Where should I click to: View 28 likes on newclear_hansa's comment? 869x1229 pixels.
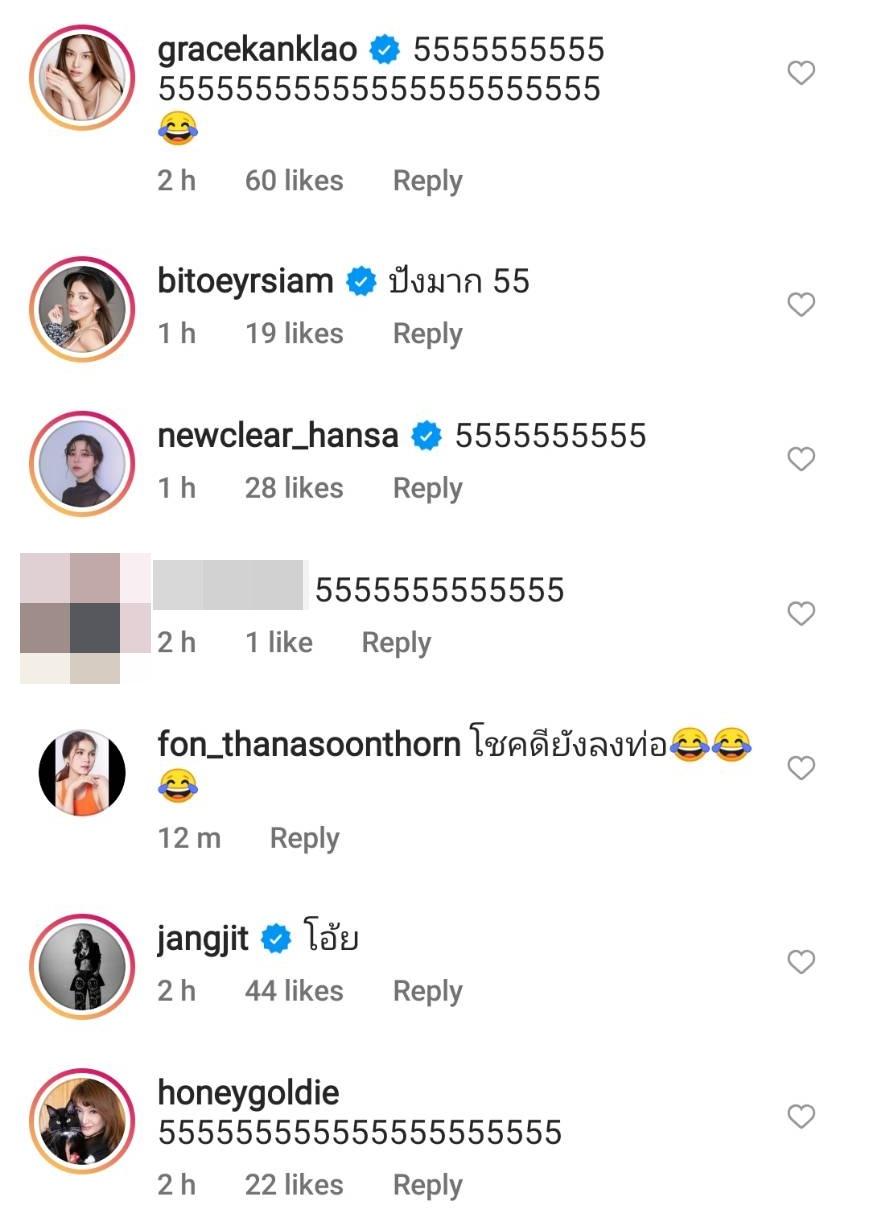294,488
